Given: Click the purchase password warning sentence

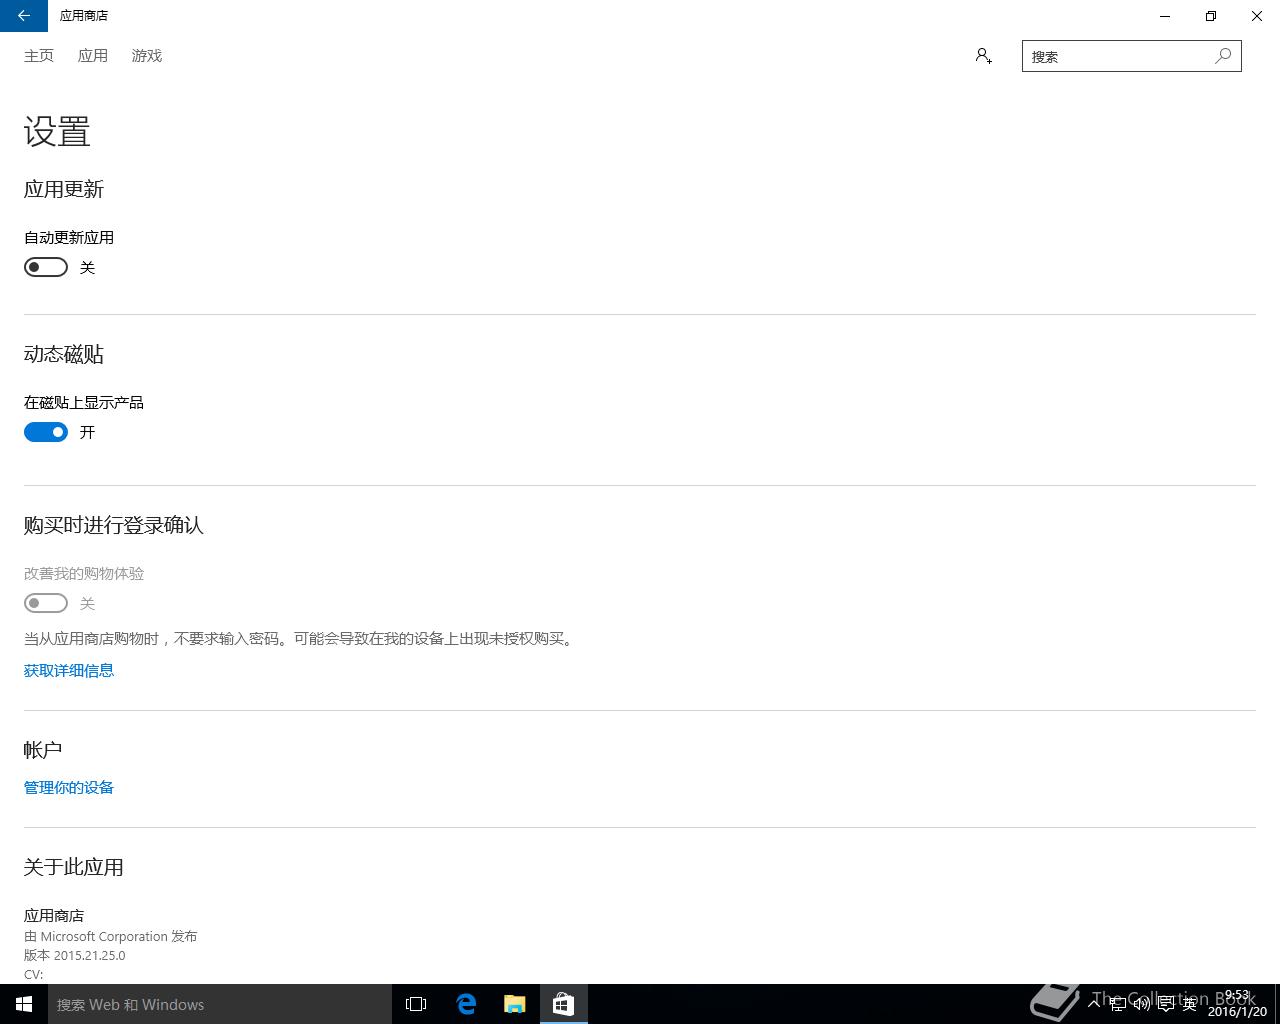Looking at the screenshot, I should coord(301,639).
